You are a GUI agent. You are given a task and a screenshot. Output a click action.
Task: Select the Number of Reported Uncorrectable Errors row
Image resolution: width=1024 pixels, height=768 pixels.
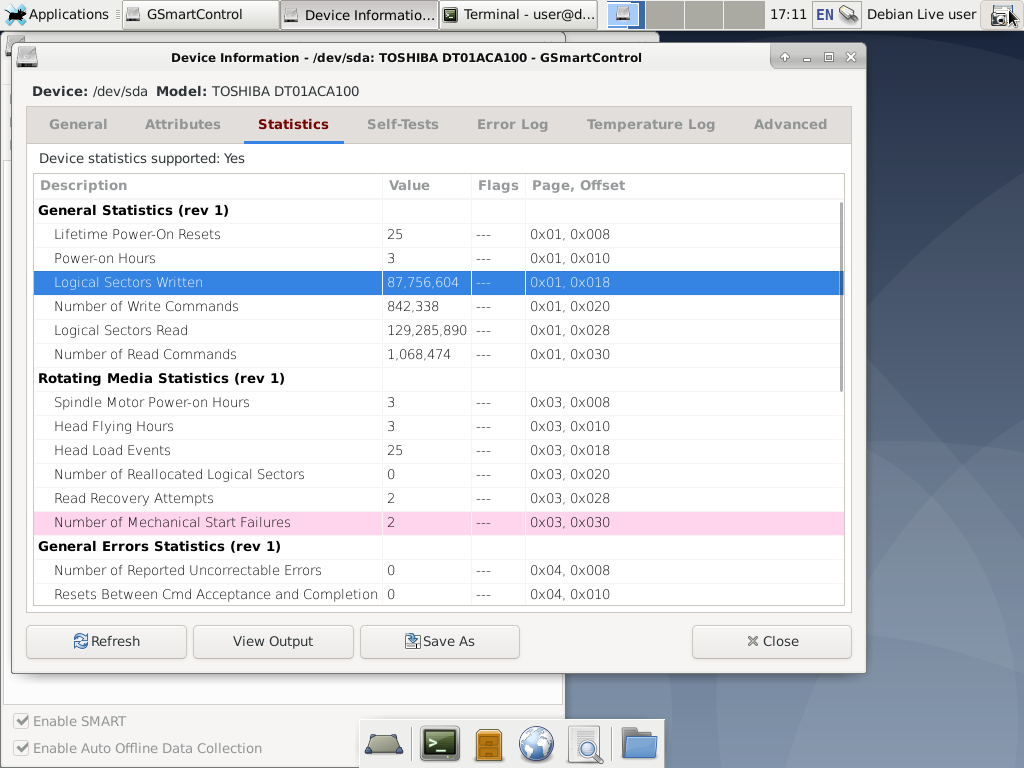point(439,571)
